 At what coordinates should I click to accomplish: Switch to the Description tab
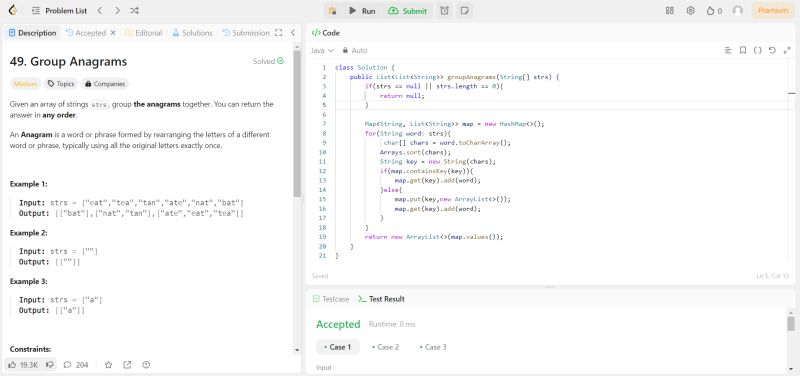[33, 33]
